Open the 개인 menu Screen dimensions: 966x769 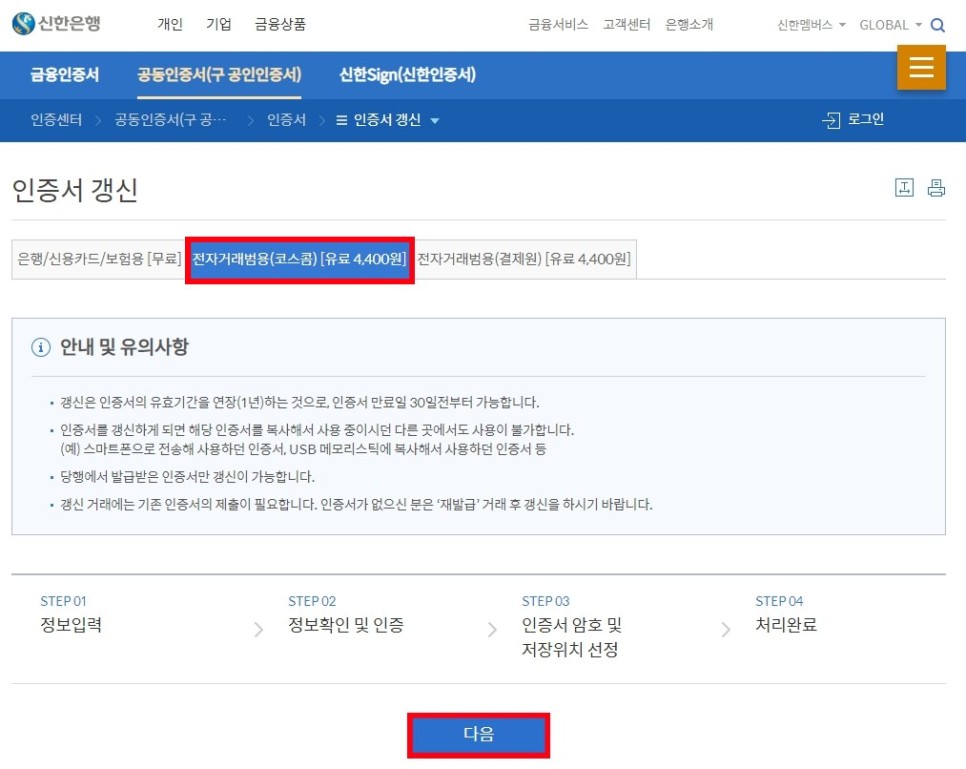click(169, 24)
